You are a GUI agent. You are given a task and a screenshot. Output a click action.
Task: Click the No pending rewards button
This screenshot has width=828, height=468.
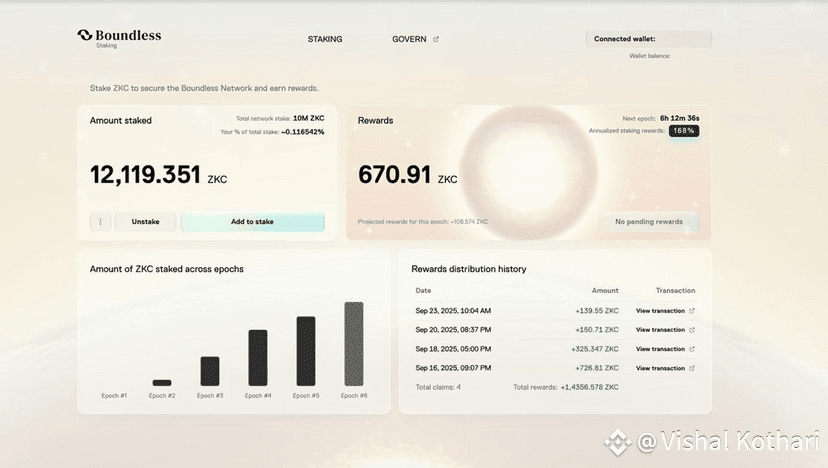[648, 222]
